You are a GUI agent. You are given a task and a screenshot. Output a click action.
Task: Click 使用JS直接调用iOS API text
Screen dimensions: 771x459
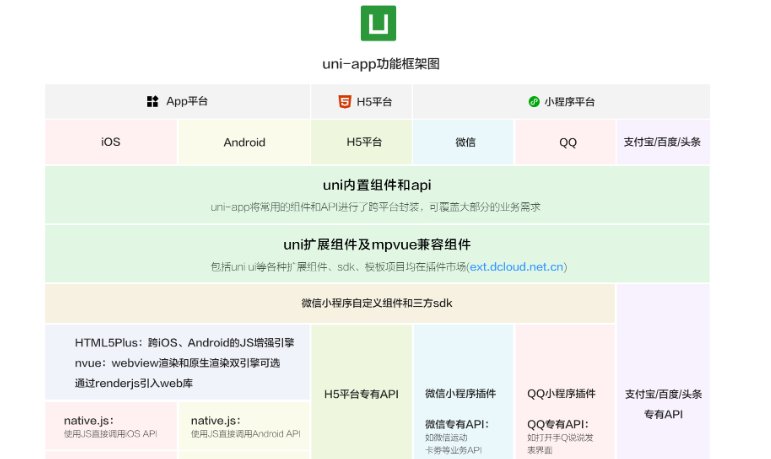tap(111, 434)
